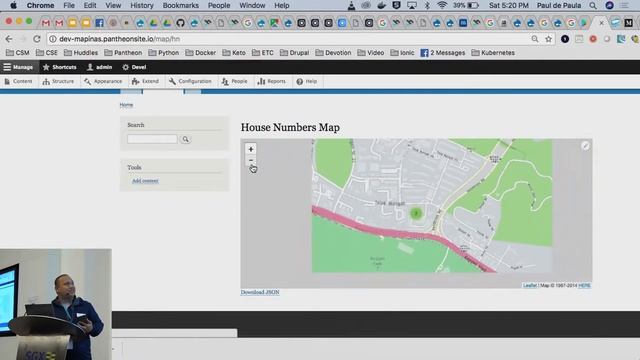The width and height of the screenshot is (640, 360).
Task: Open the Shortcuts admin toolbar item
Action: 60,67
